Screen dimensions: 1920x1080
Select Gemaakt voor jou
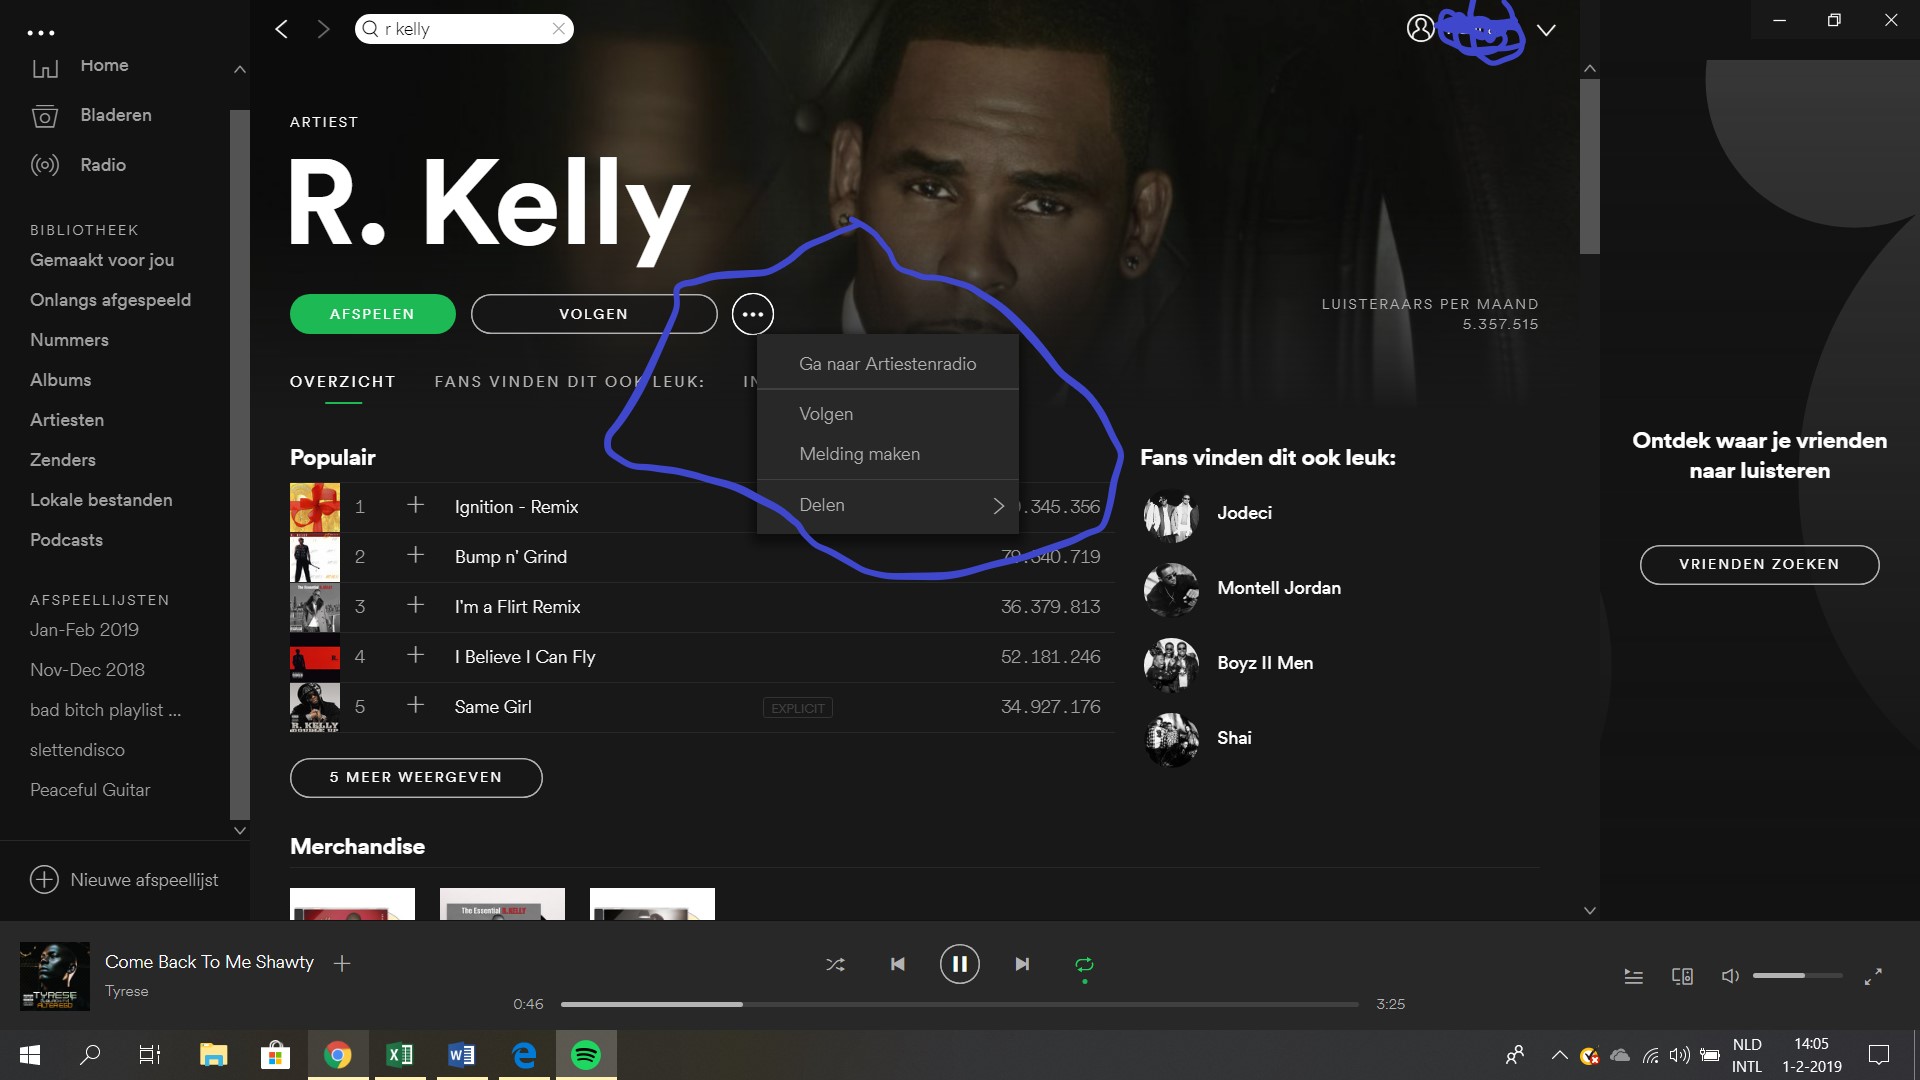(102, 260)
